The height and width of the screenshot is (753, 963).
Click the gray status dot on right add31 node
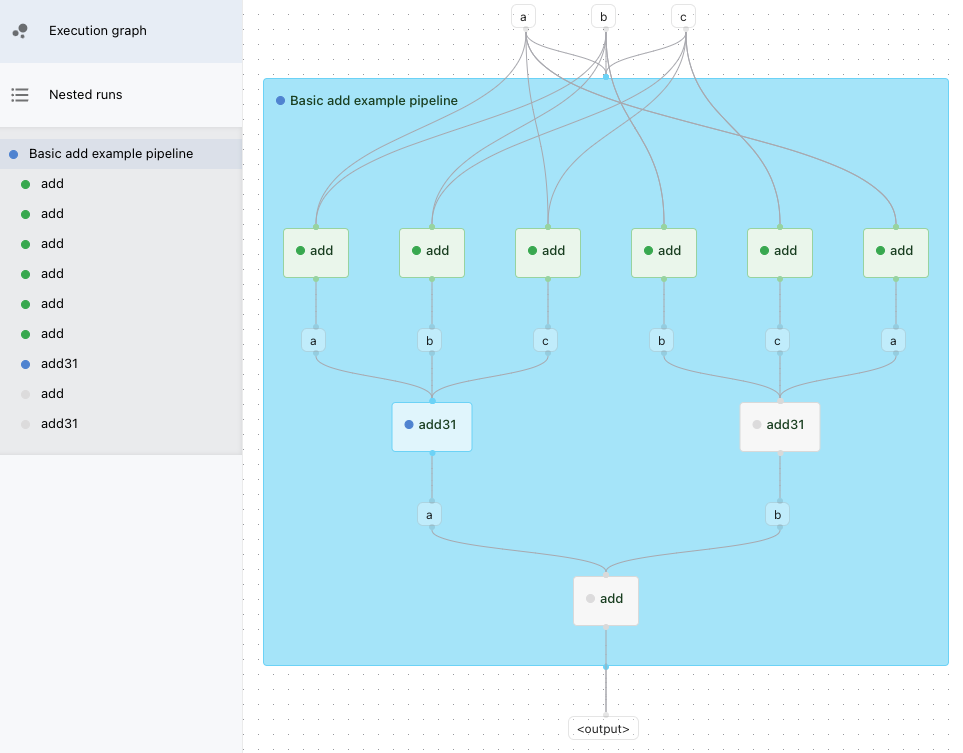coord(757,423)
